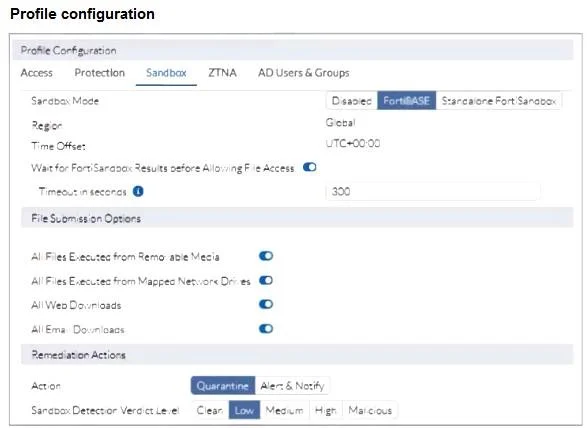
Task: Select Standalone FortiSandbox mode
Action: pyautogui.click(x=499, y=101)
